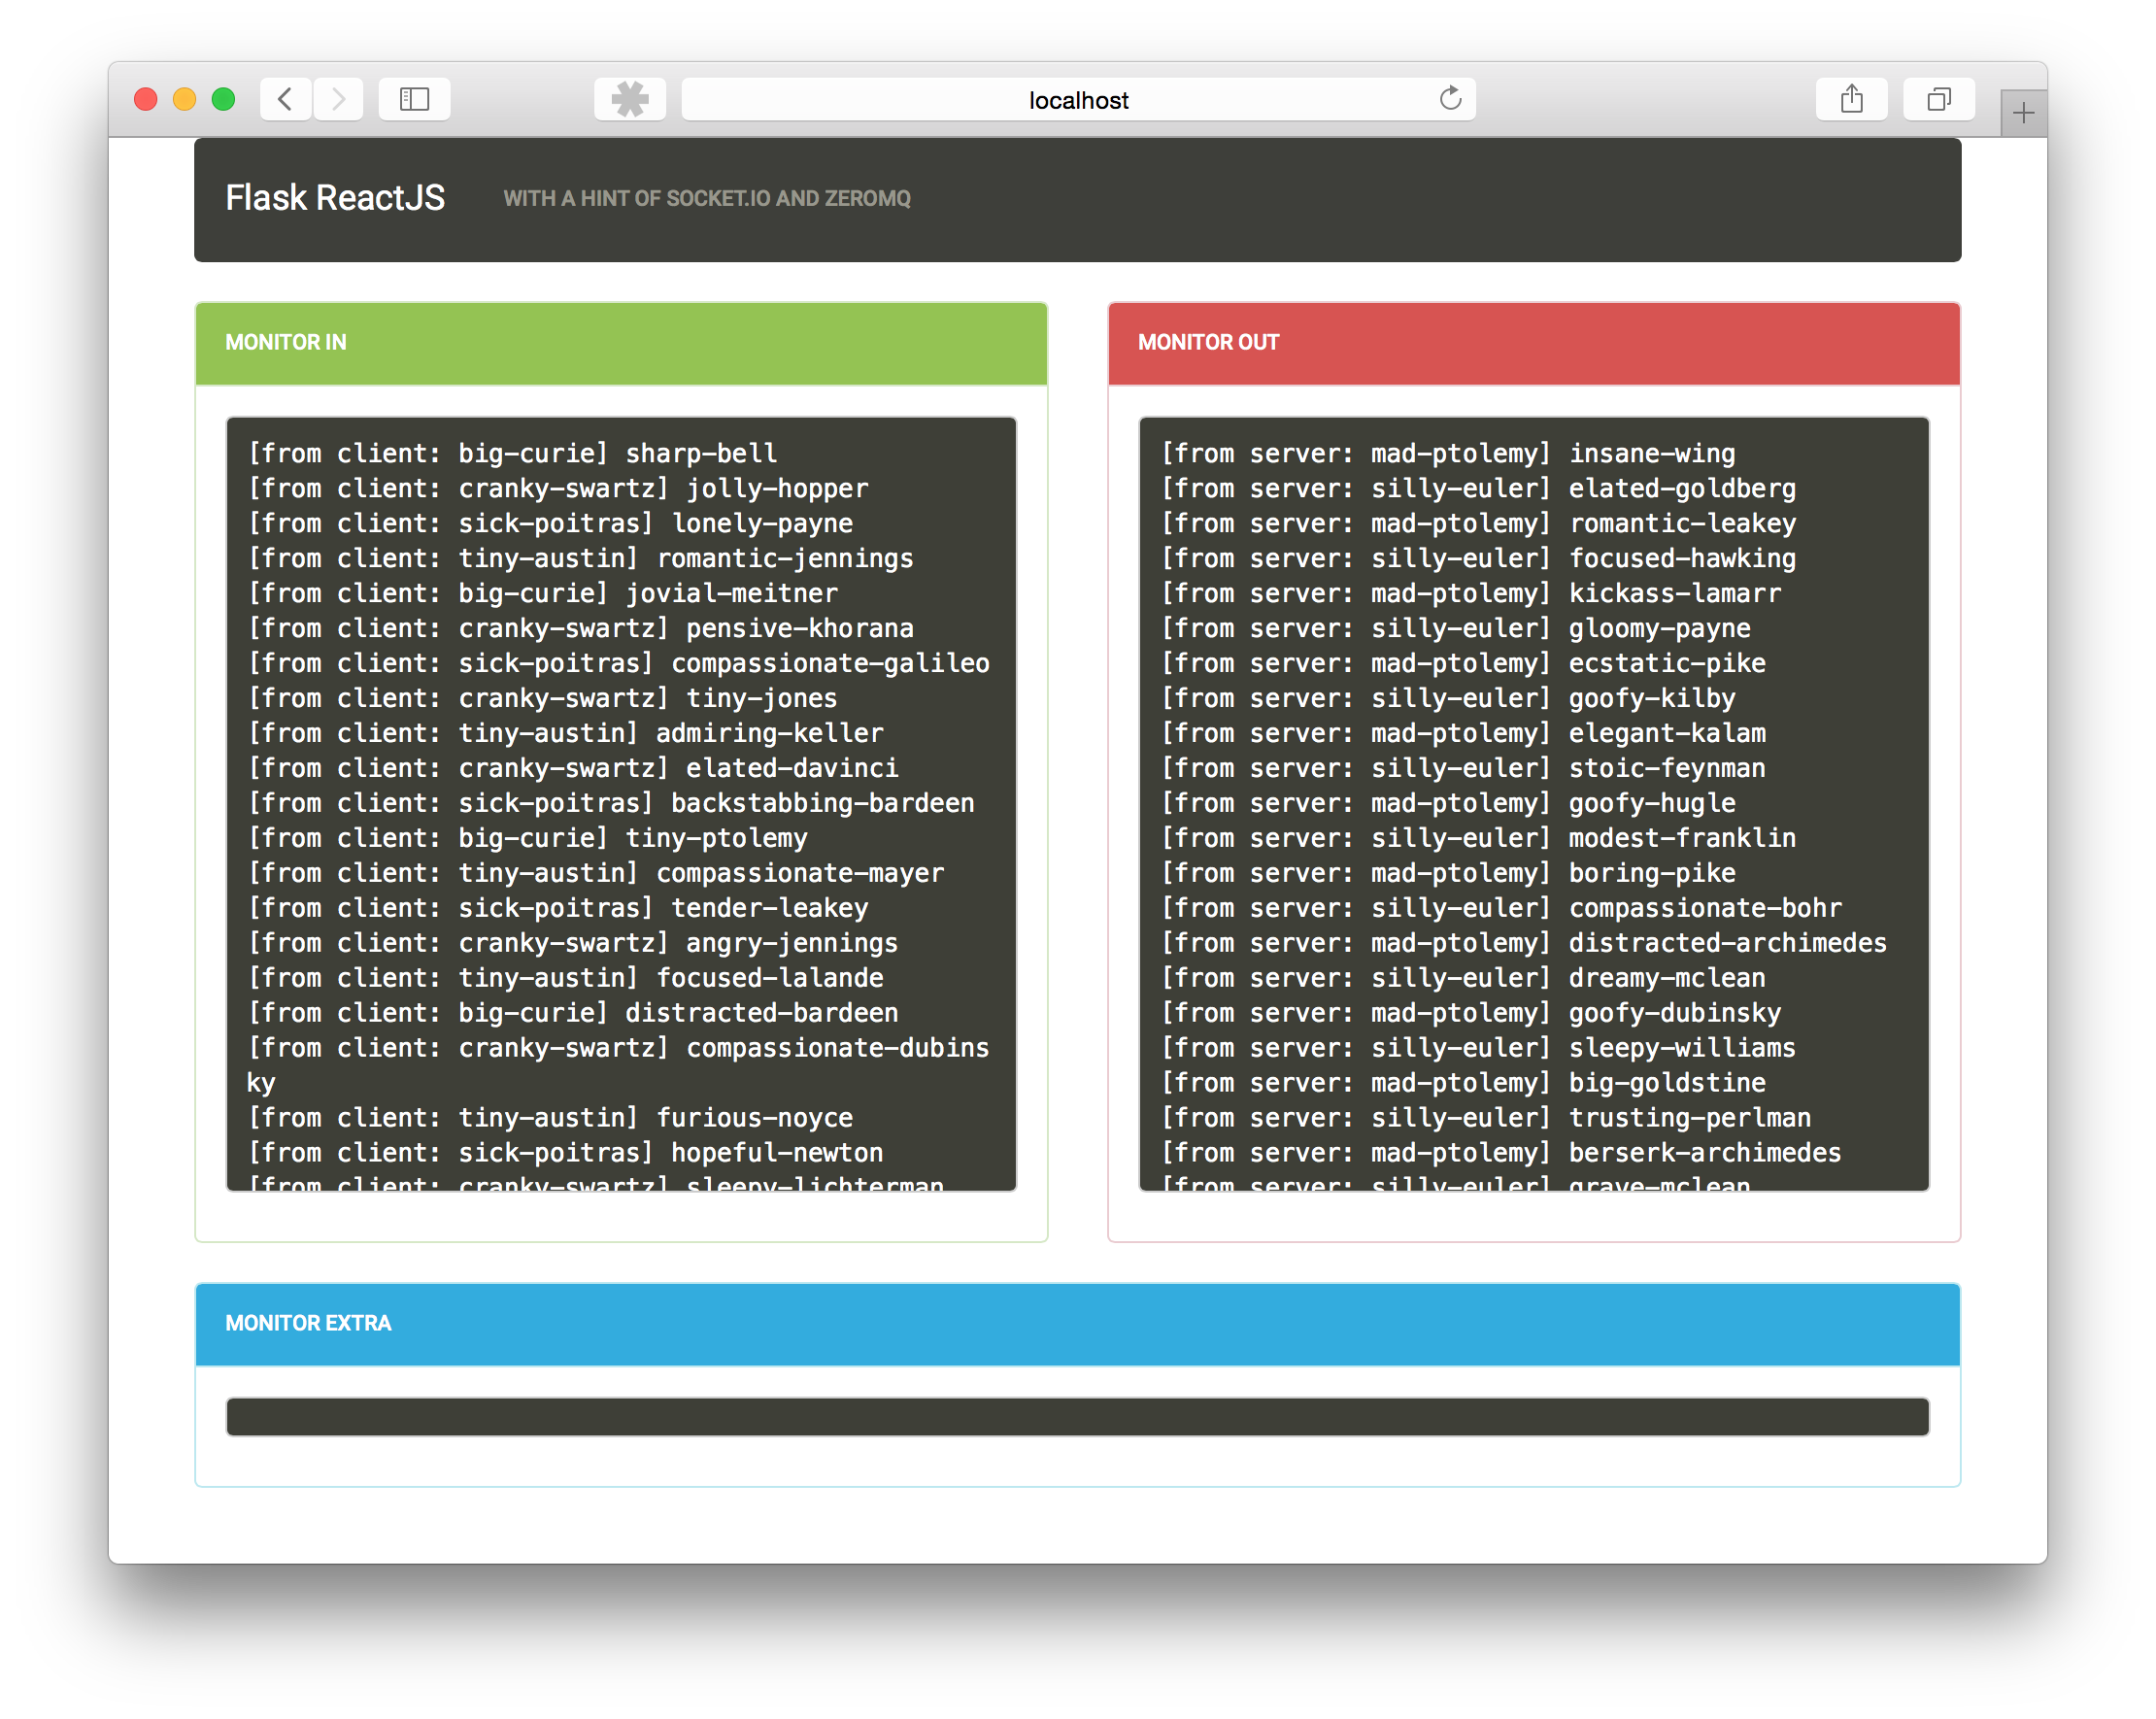Show all tabs overview icon
The width and height of the screenshot is (2156, 1719).
pyautogui.click(x=1938, y=99)
